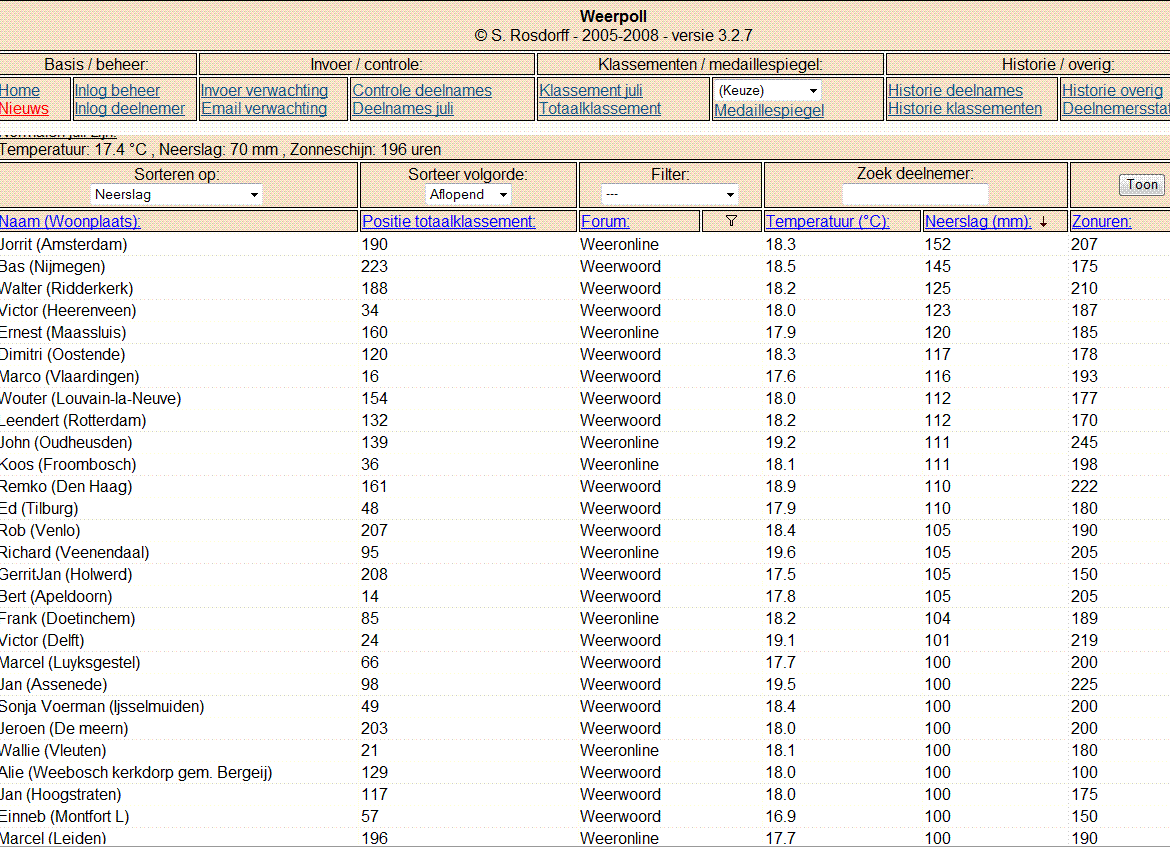The height and width of the screenshot is (847, 1170).
Task: Sort by Zonuren column header
Action: pyautogui.click(x=1101, y=222)
